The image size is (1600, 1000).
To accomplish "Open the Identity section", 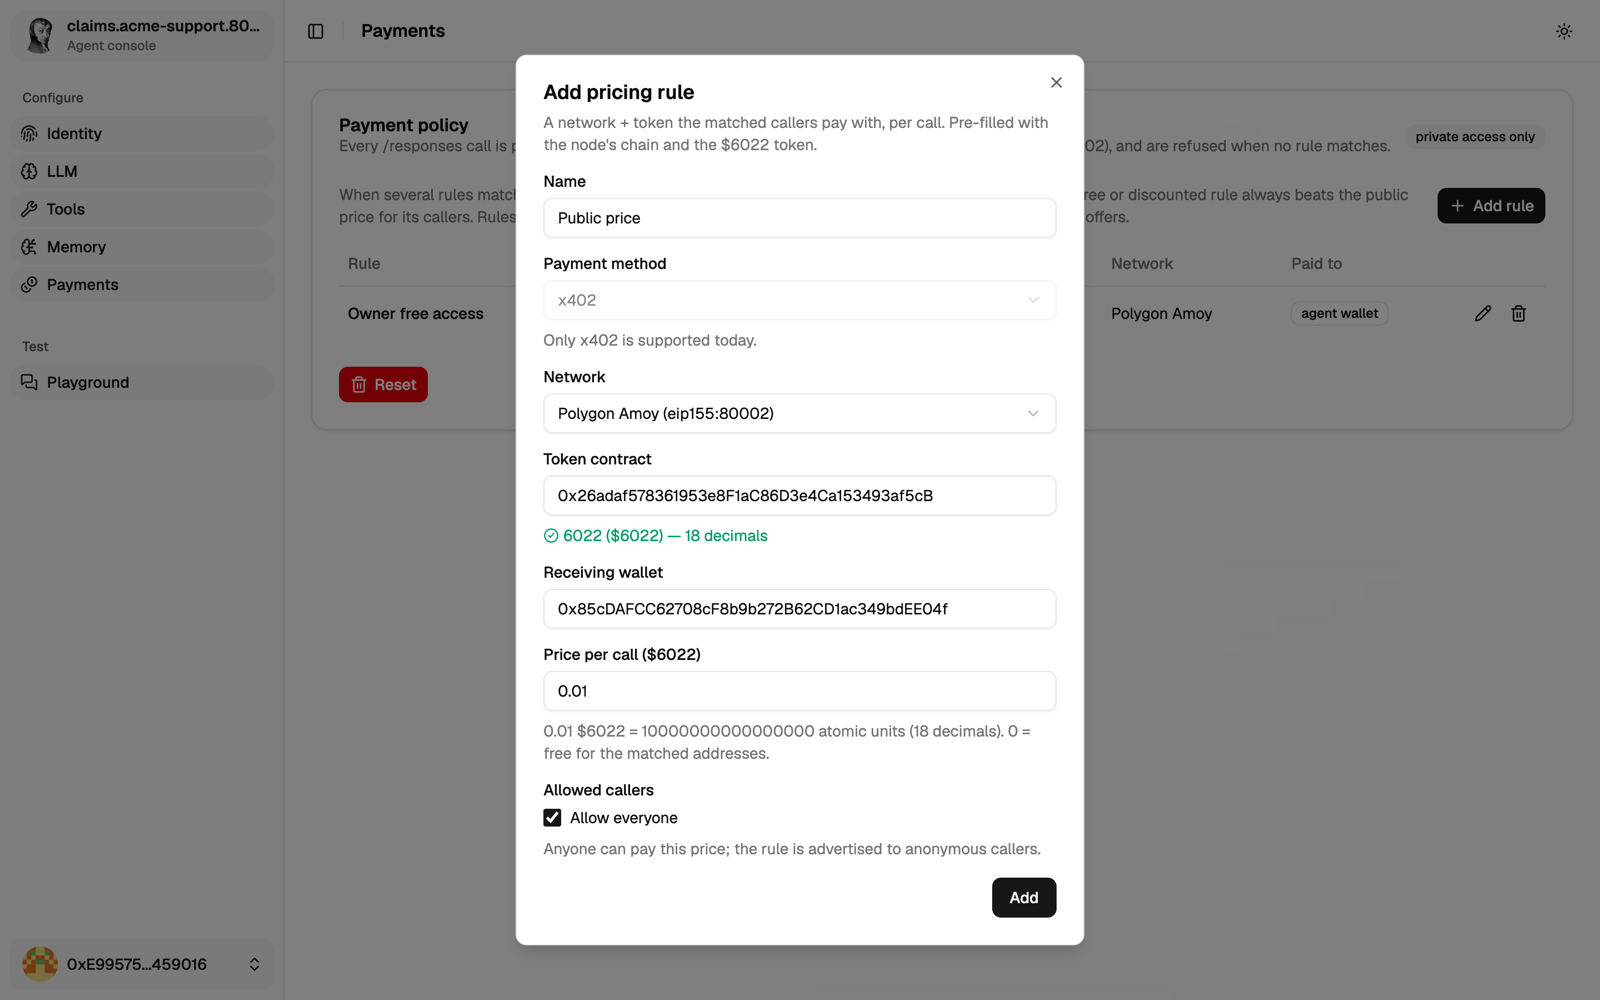I will coord(142,133).
